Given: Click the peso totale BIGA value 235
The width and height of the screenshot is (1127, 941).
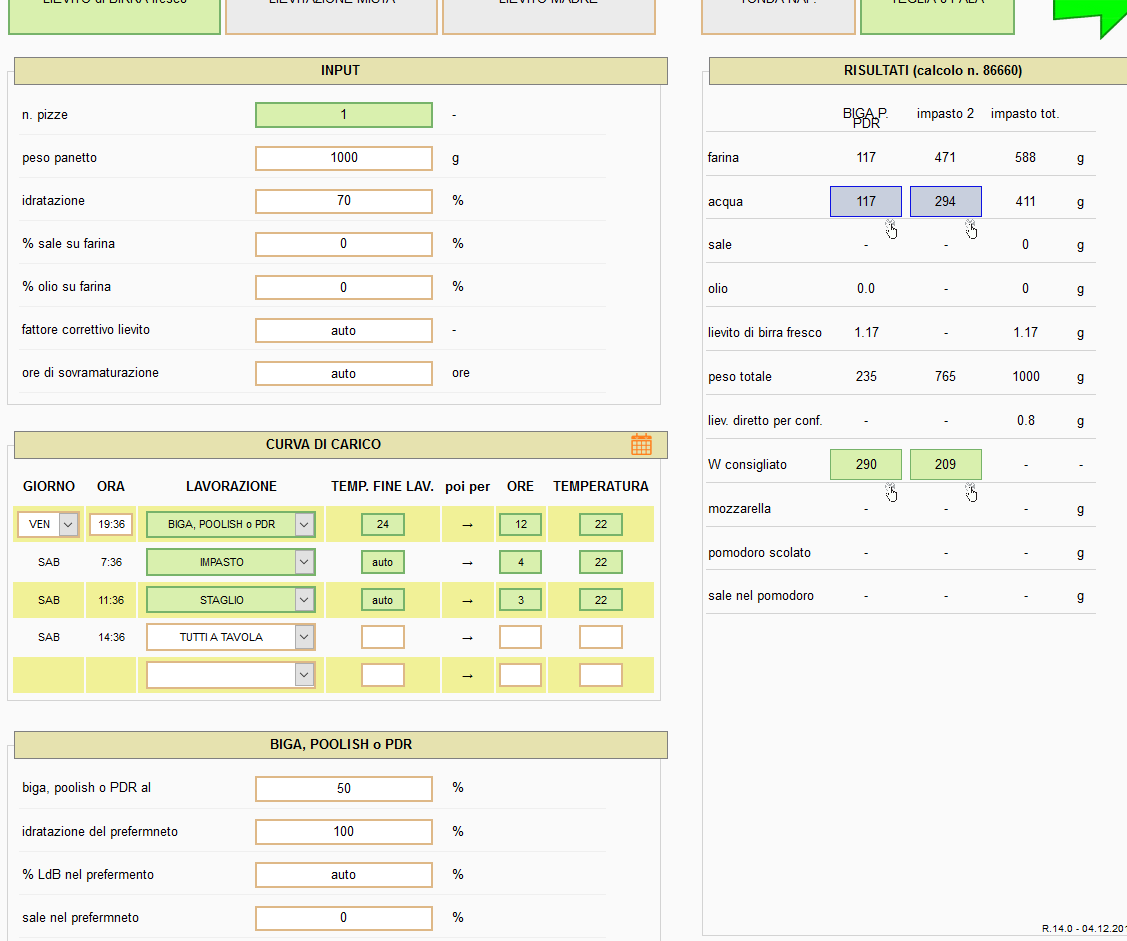Looking at the screenshot, I should click(x=866, y=376).
